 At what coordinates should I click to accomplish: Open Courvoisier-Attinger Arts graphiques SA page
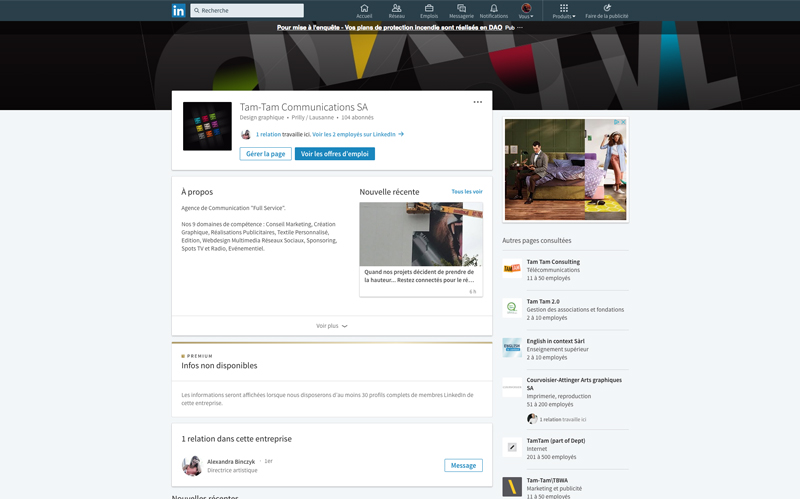[574, 384]
